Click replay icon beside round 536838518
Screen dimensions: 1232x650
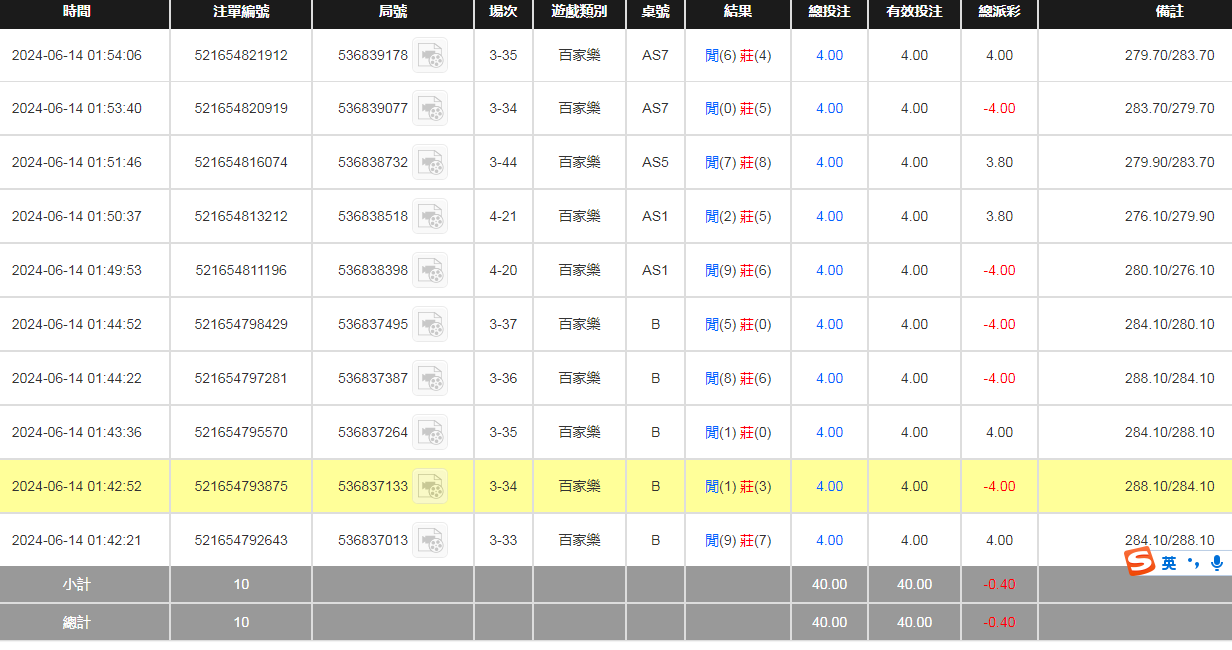point(430,217)
